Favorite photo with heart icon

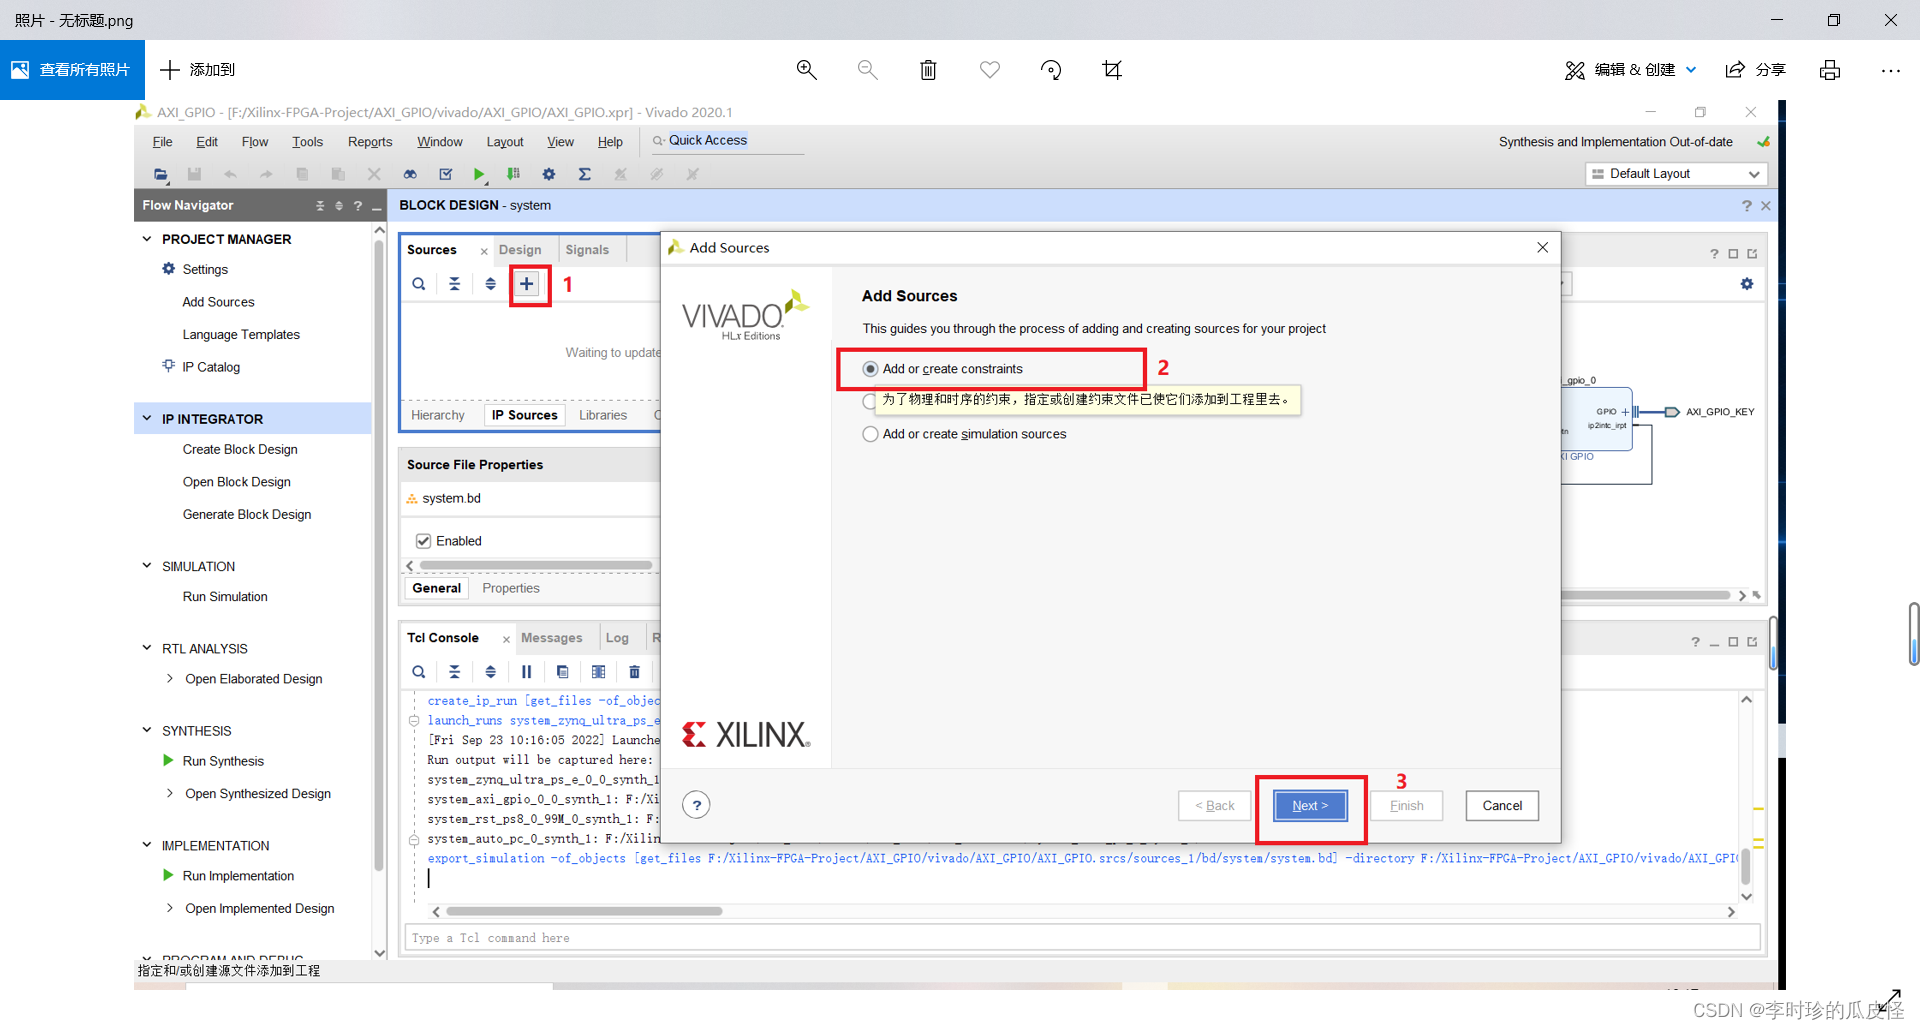coord(990,70)
